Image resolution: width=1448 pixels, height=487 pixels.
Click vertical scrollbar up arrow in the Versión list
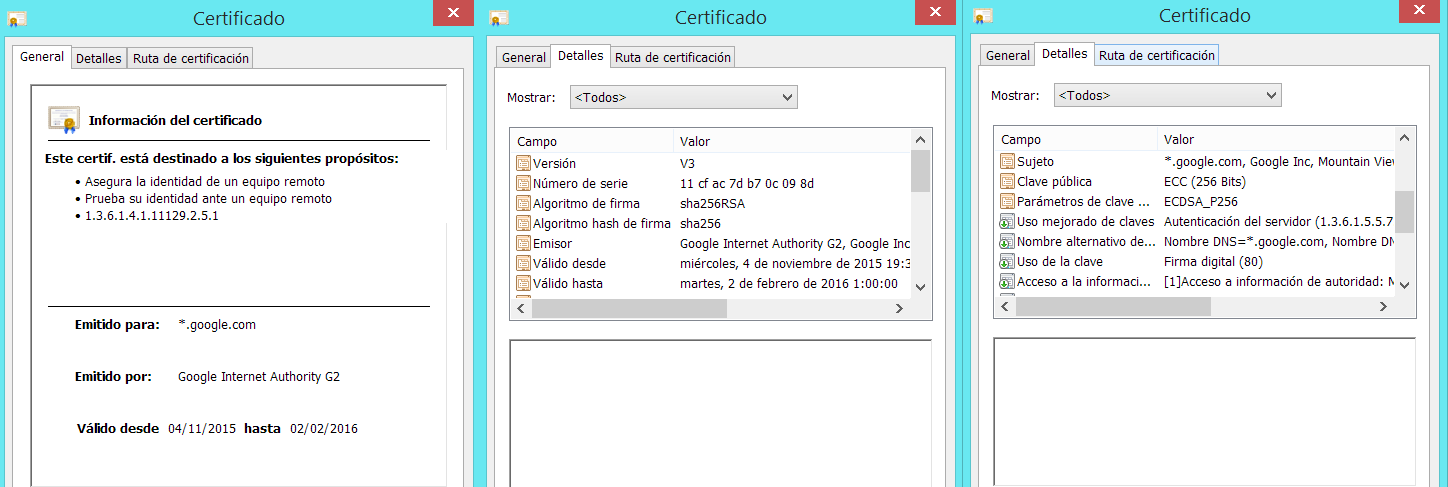pos(921,140)
